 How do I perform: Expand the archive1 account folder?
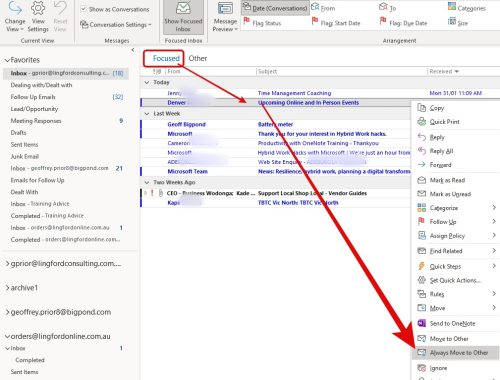[x=7, y=288]
